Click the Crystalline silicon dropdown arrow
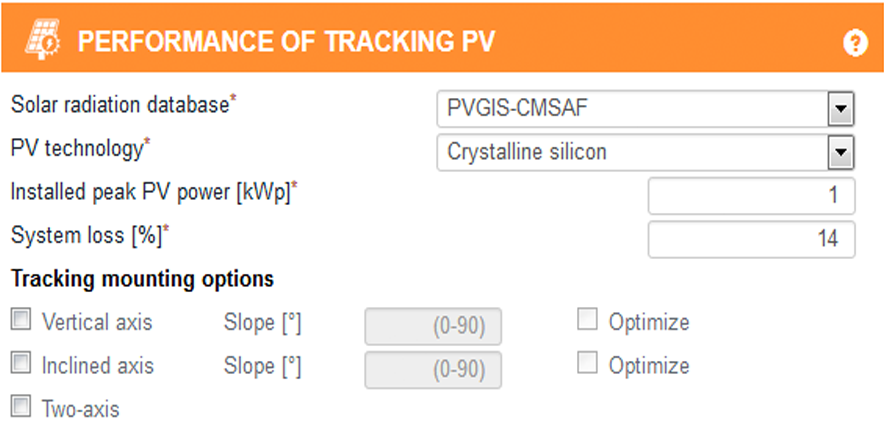Screen dimensions: 884x426 point(841,153)
